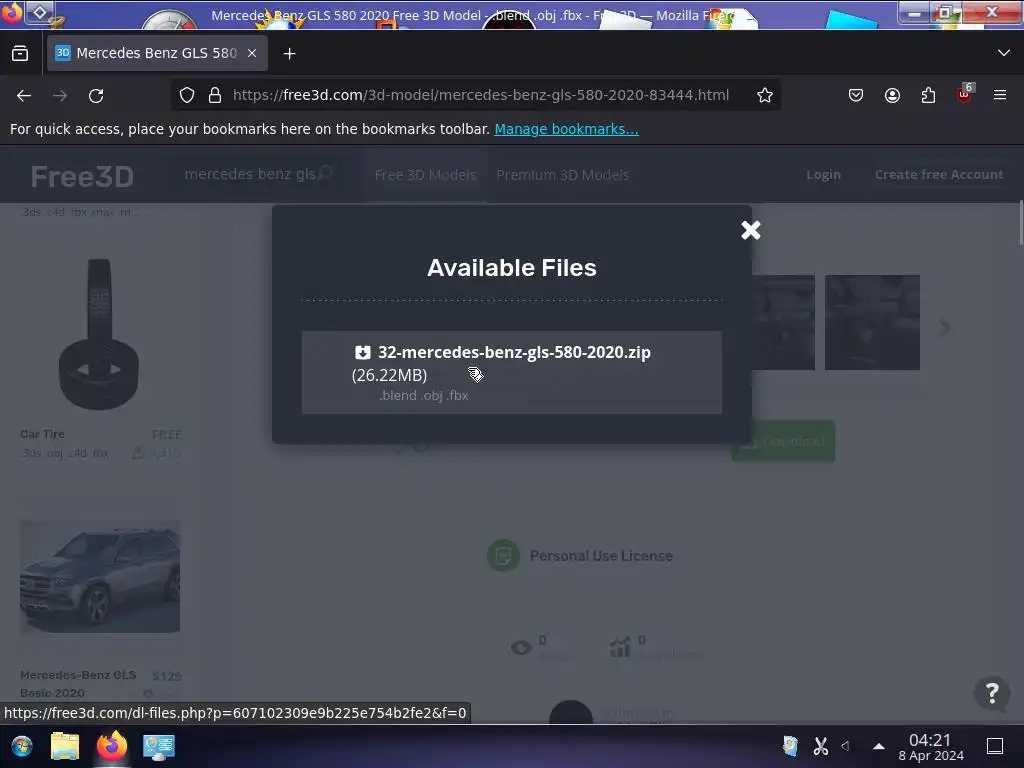Download 32-mercedes-benz-gls-580-2020.zip file
Viewport: 1024px width, 768px height.
(511, 372)
